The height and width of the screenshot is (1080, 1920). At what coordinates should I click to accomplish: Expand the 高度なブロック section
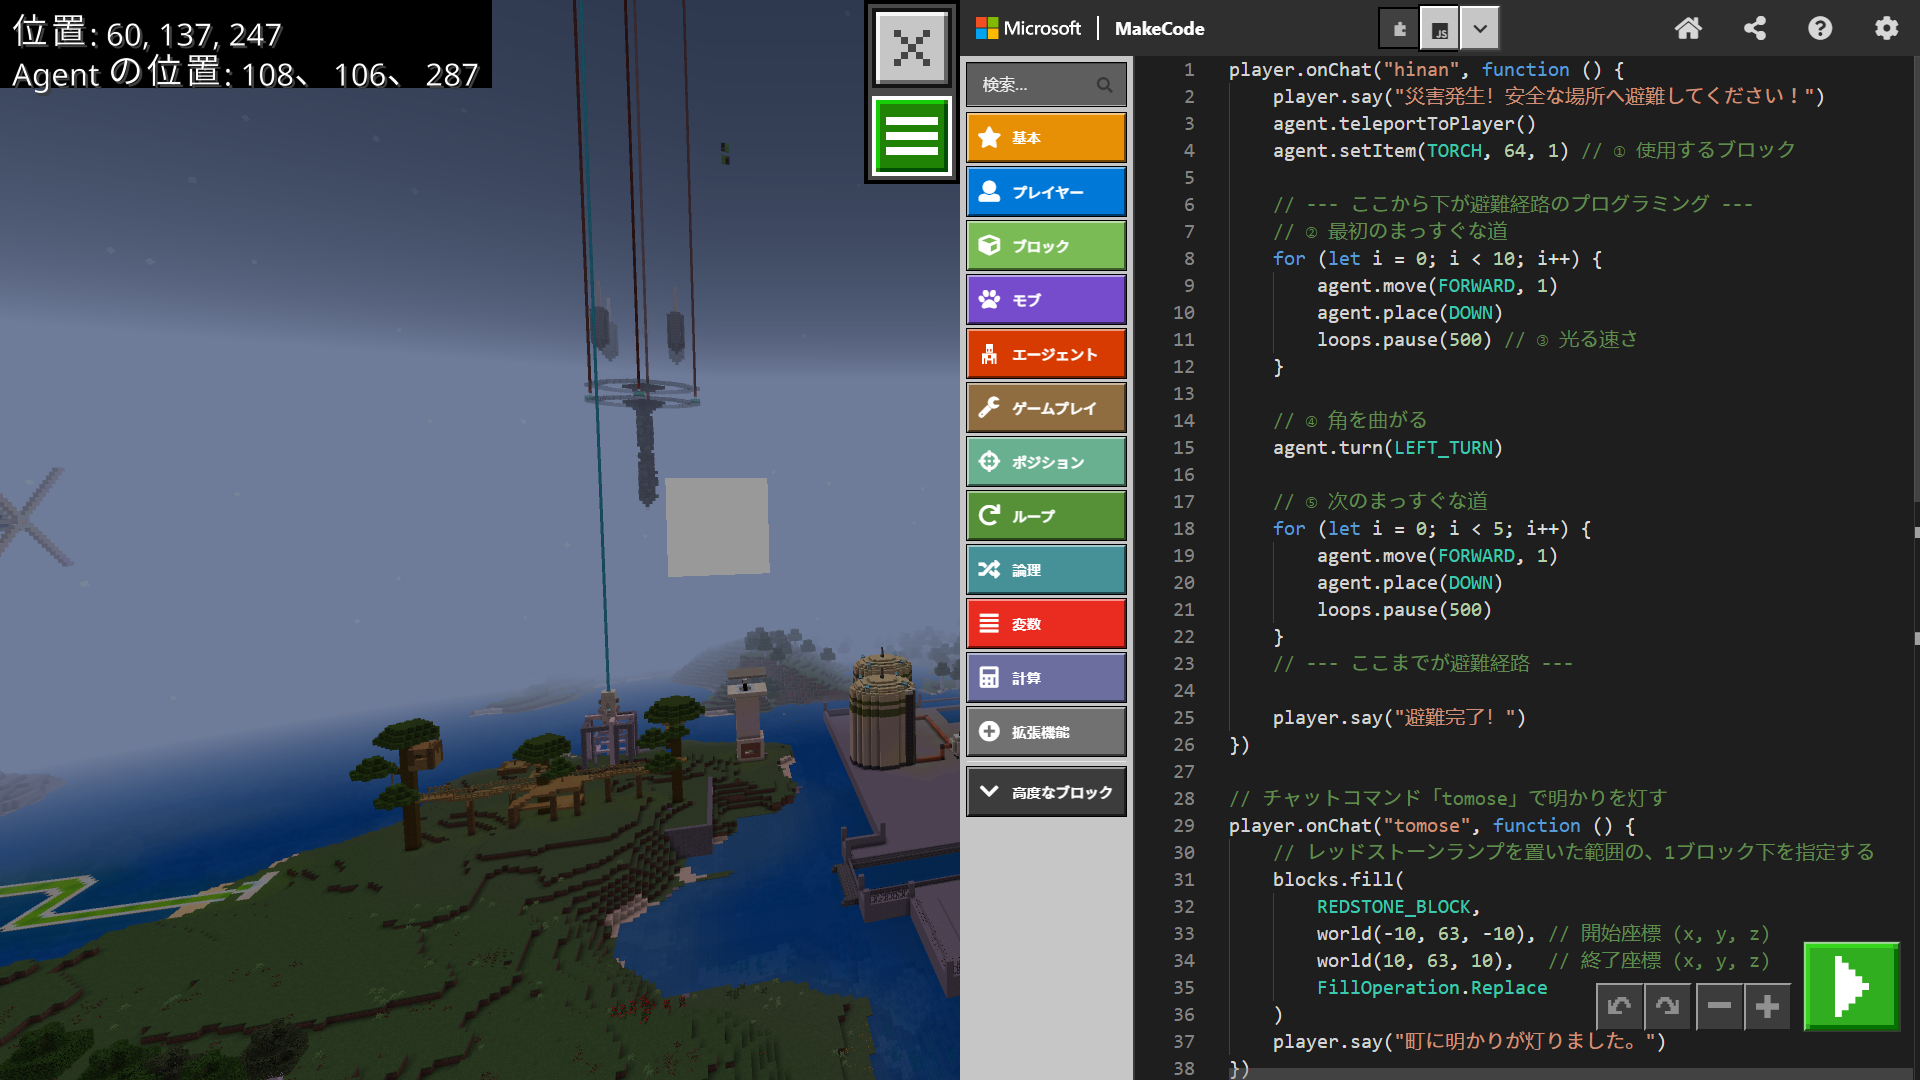tap(1046, 792)
